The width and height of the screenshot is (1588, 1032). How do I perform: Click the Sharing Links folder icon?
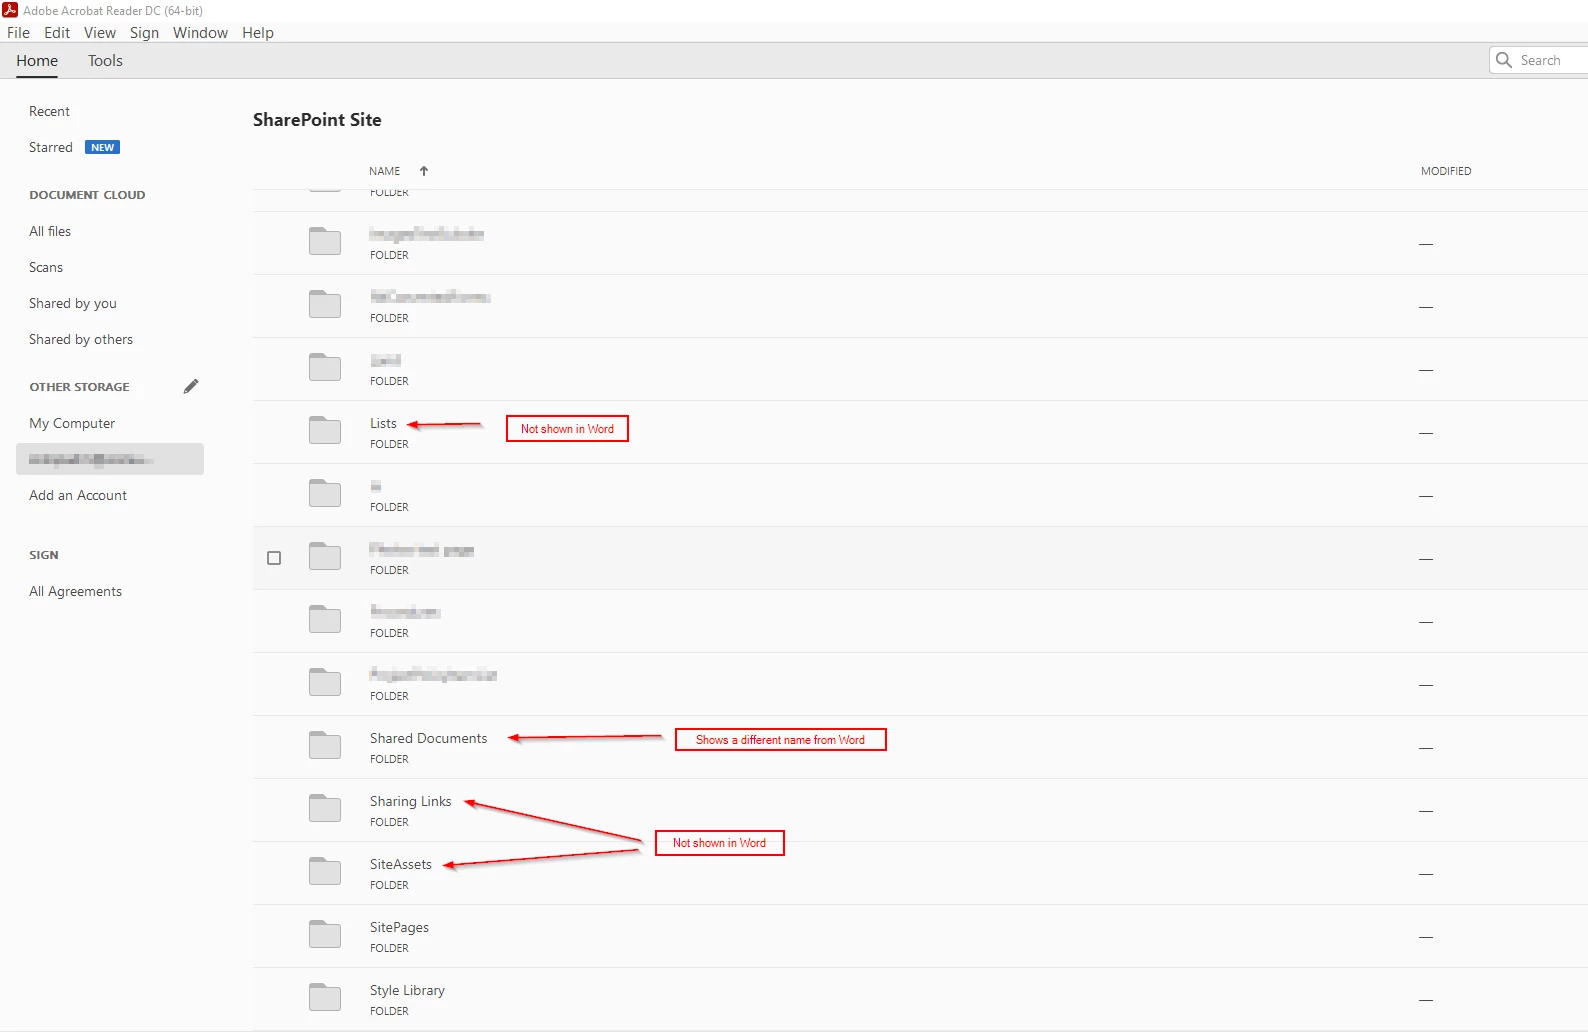pos(325,808)
